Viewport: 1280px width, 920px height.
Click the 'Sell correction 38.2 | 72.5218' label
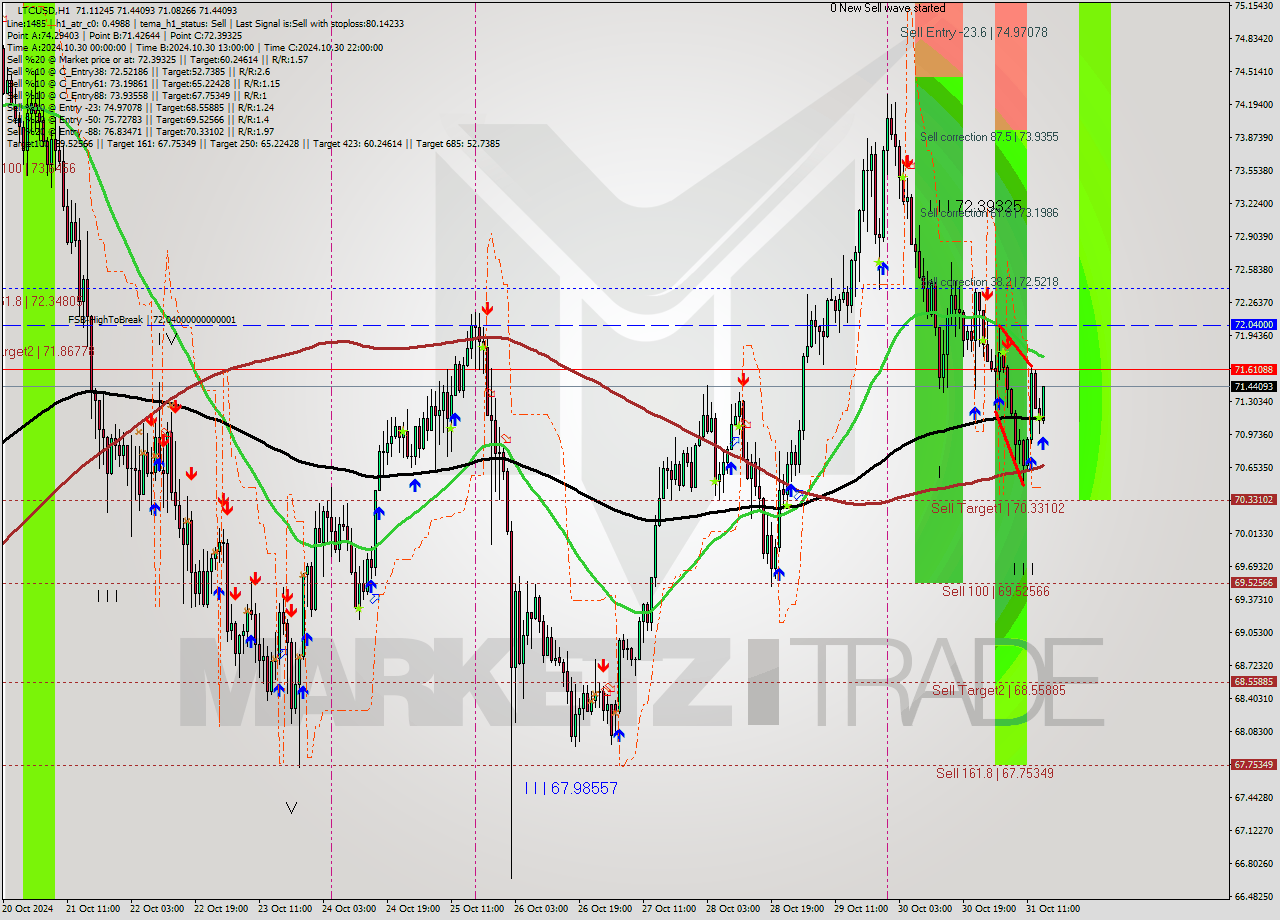989,282
